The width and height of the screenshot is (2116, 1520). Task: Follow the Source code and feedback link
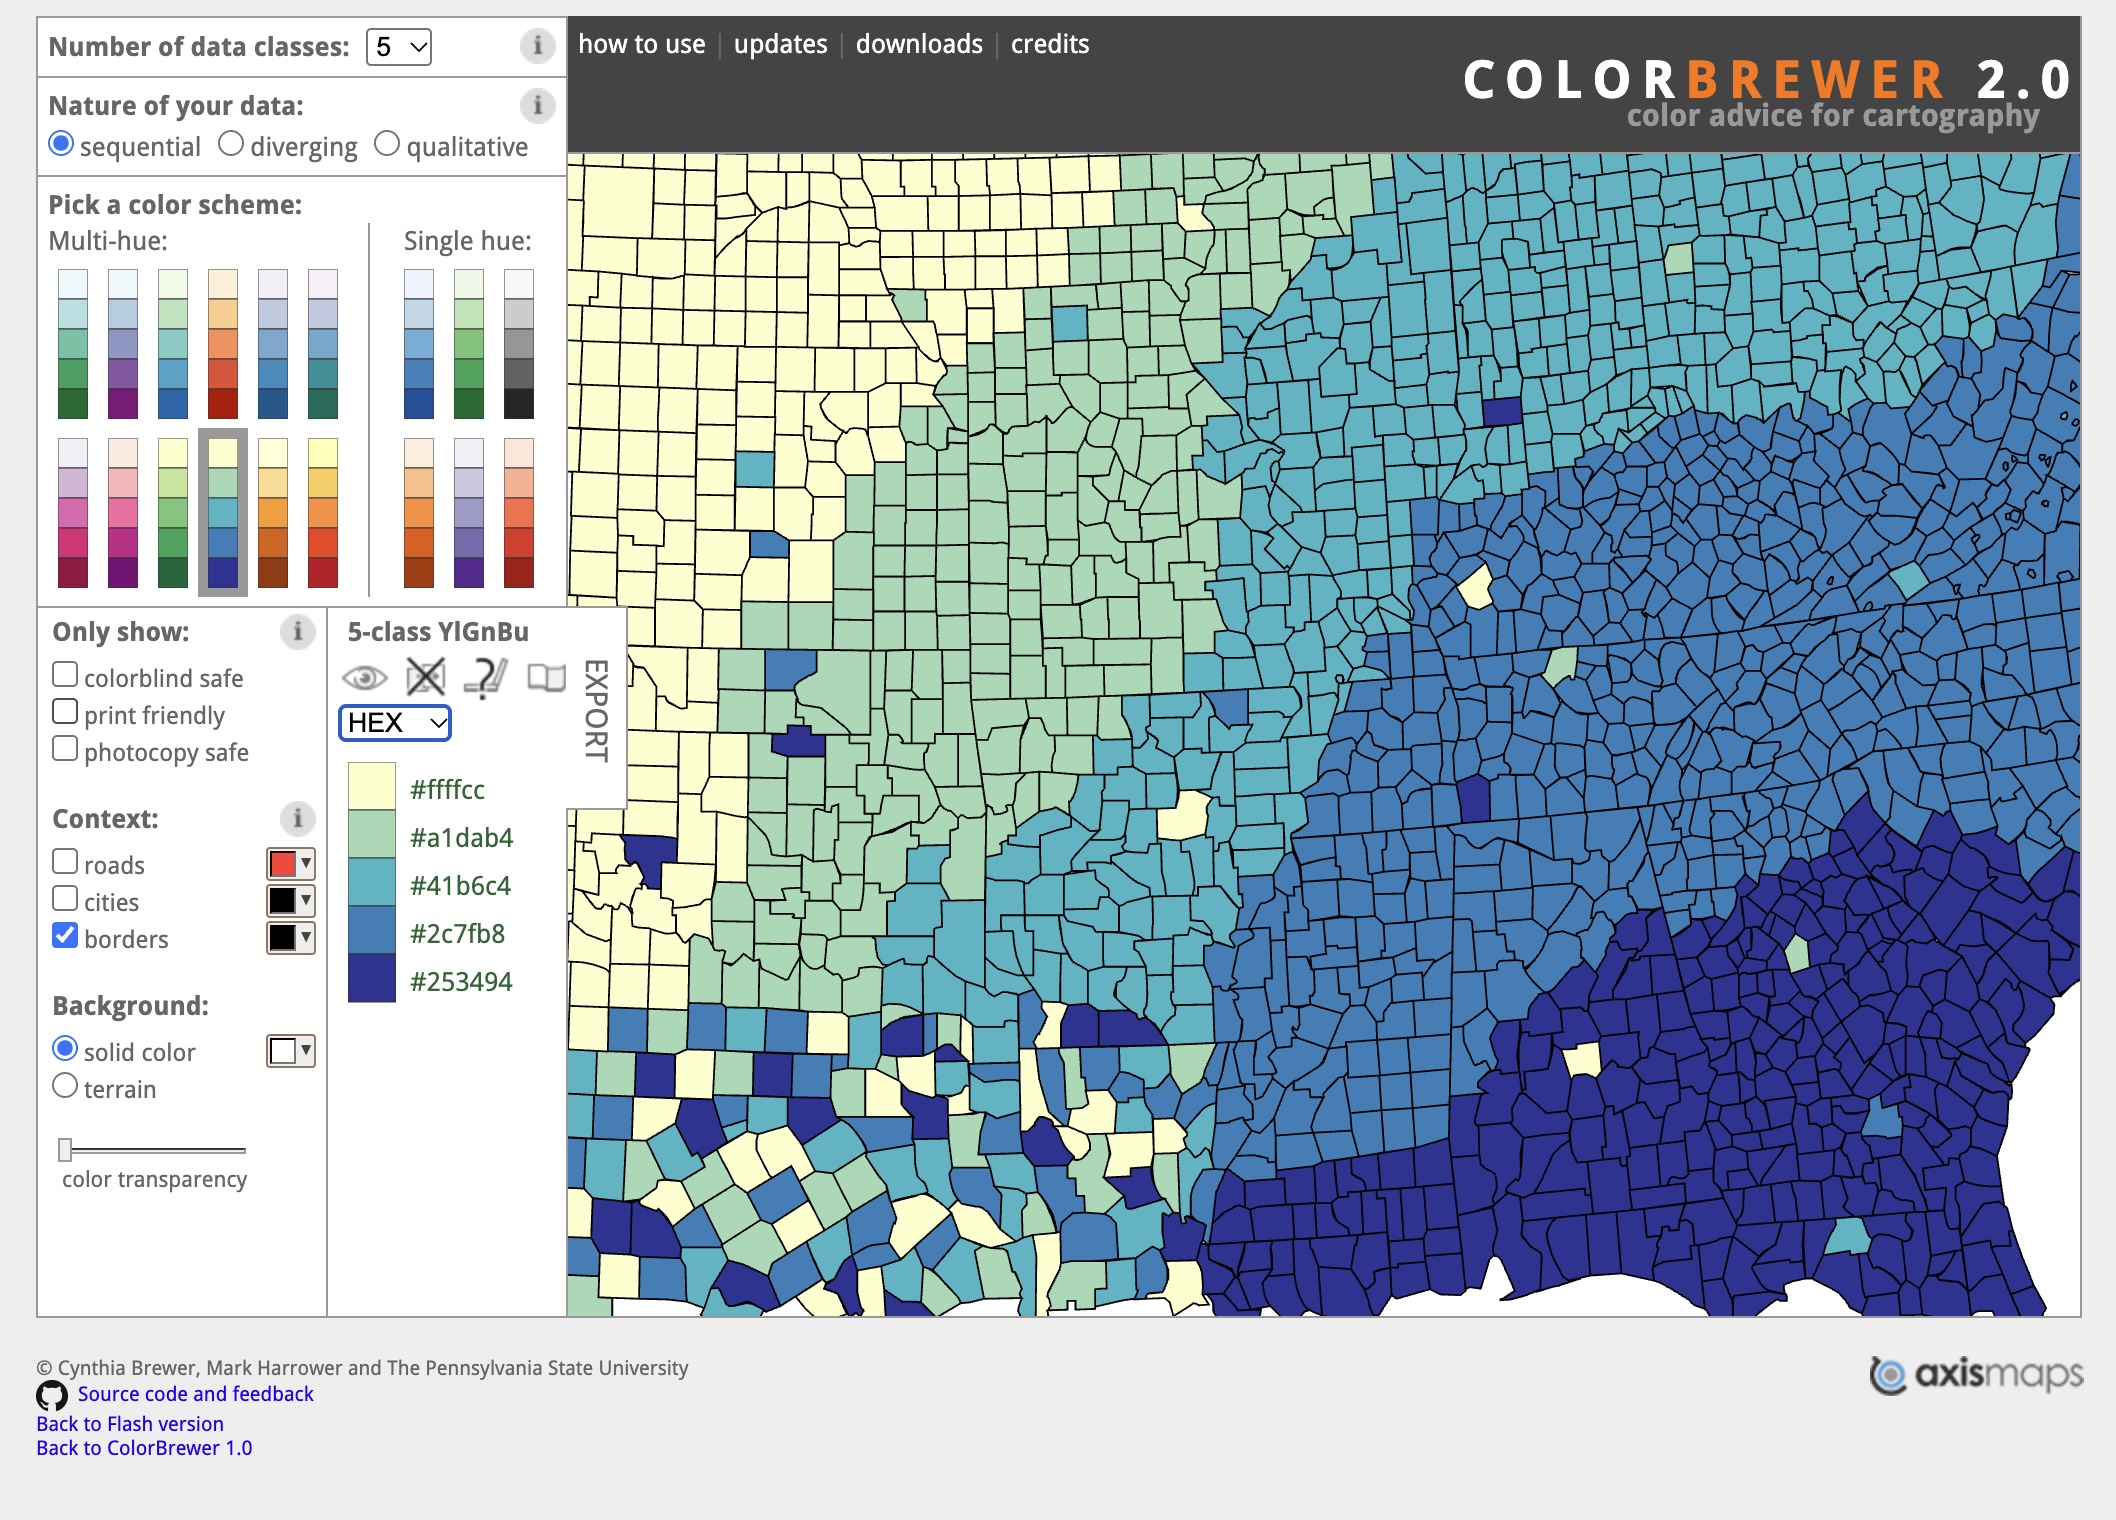tap(196, 1394)
